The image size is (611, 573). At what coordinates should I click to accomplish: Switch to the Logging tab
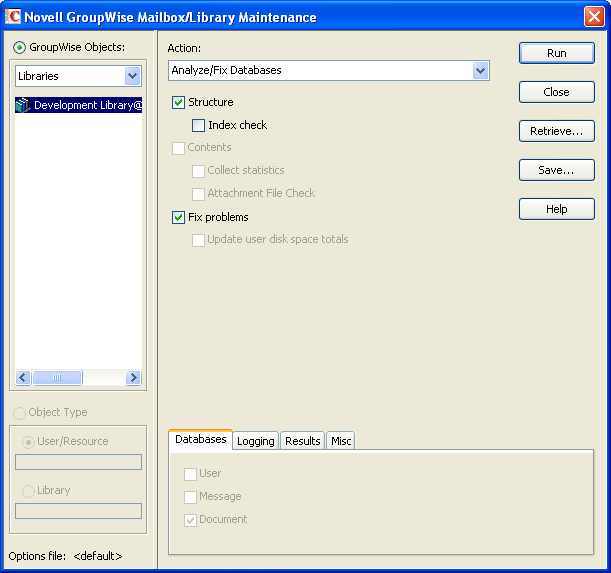click(x=256, y=441)
